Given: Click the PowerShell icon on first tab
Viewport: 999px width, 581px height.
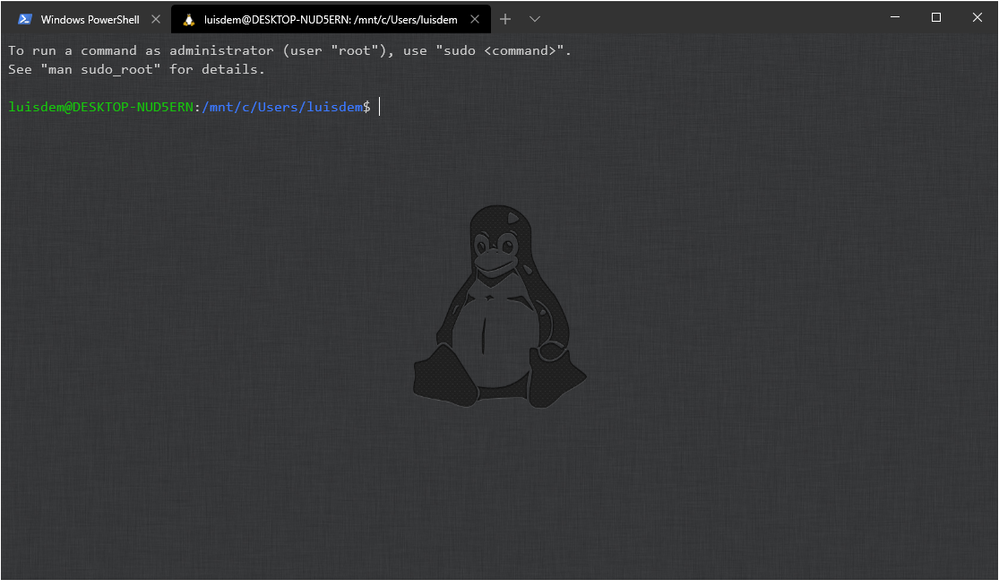Looking at the screenshot, I should click(25, 19).
